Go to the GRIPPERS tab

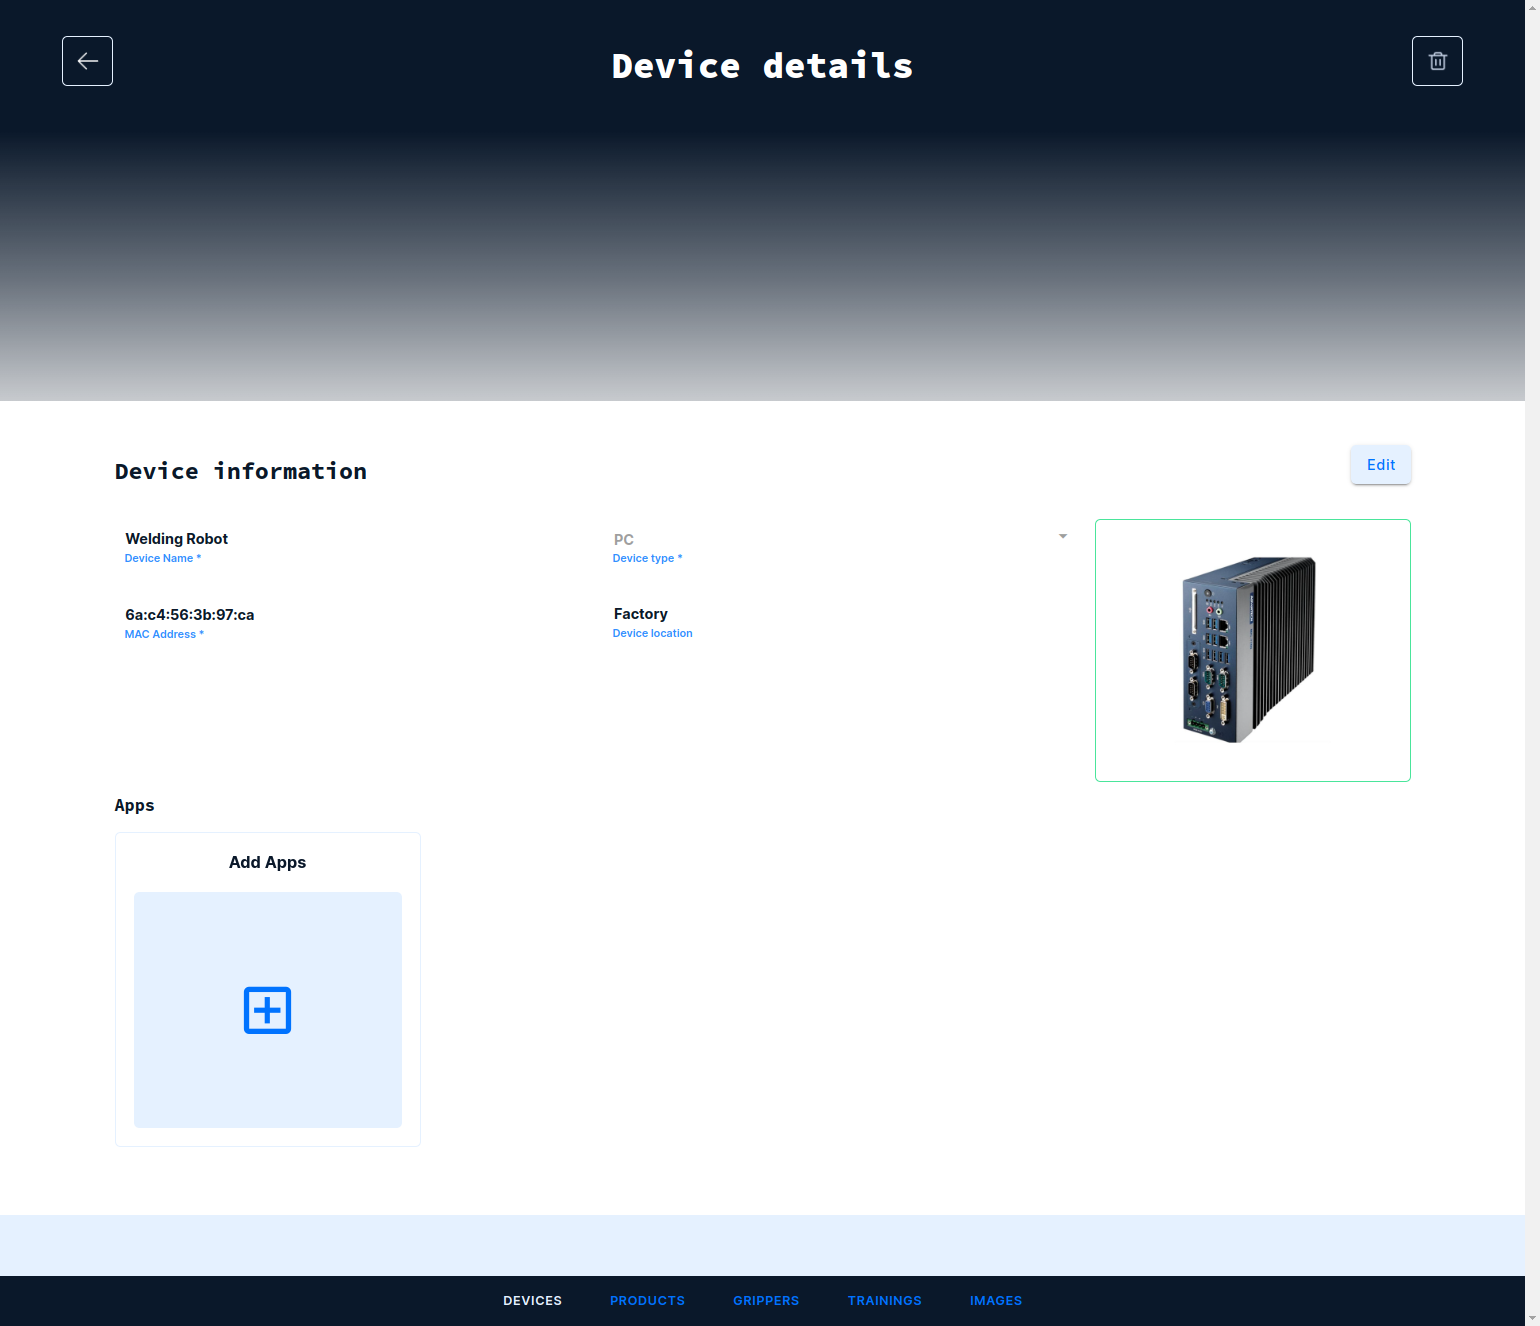pyautogui.click(x=766, y=1301)
